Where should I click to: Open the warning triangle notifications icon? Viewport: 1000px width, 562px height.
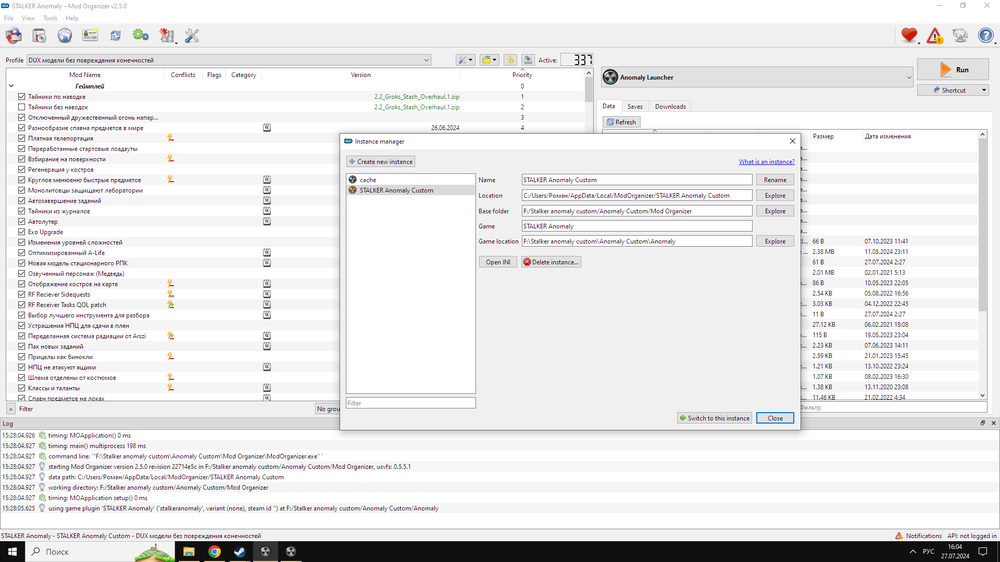click(935, 36)
